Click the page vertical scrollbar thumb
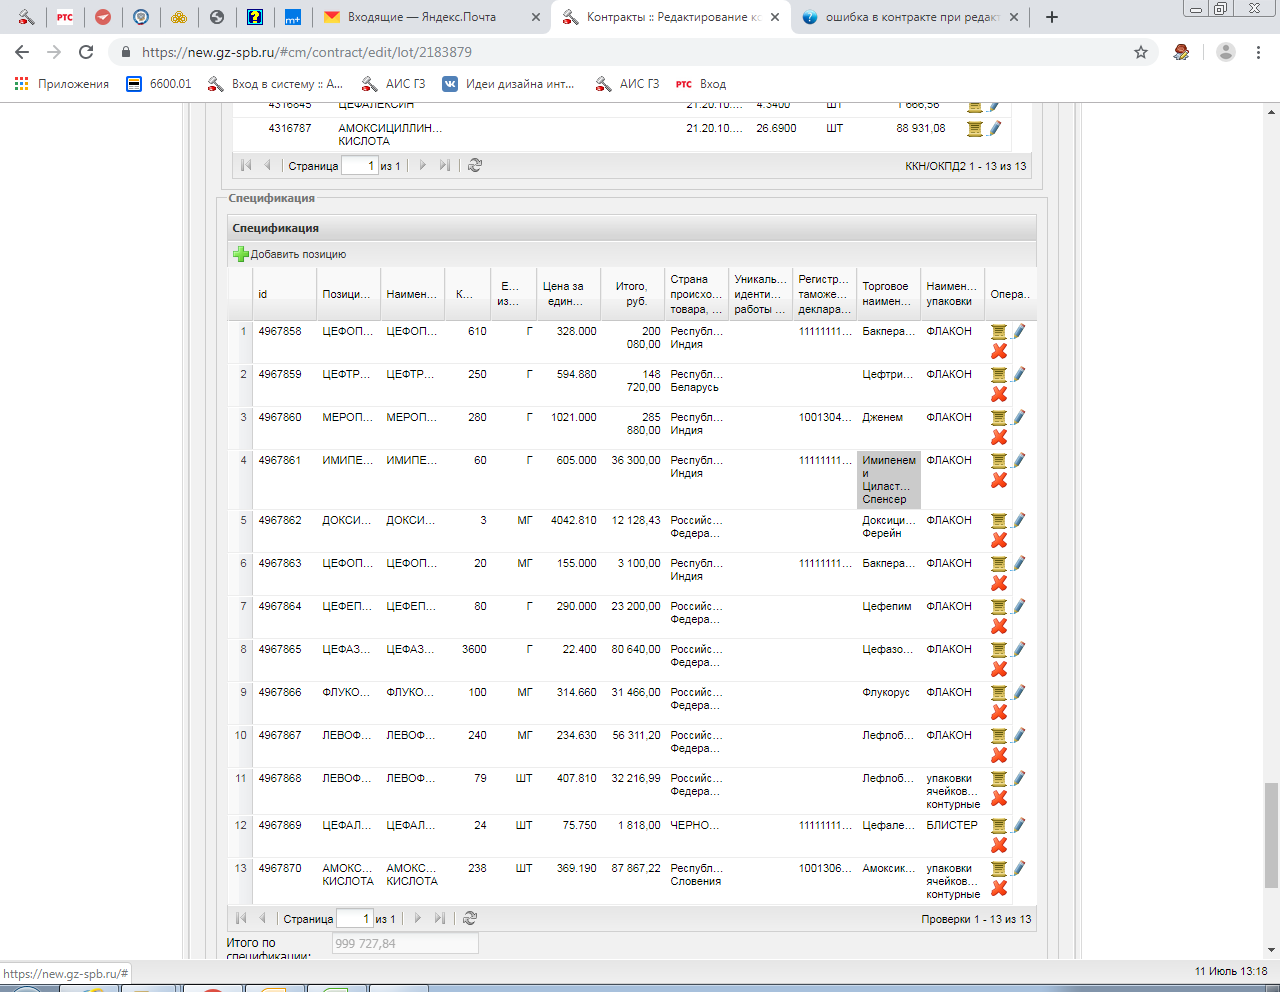1280x992 pixels. (x=1271, y=836)
